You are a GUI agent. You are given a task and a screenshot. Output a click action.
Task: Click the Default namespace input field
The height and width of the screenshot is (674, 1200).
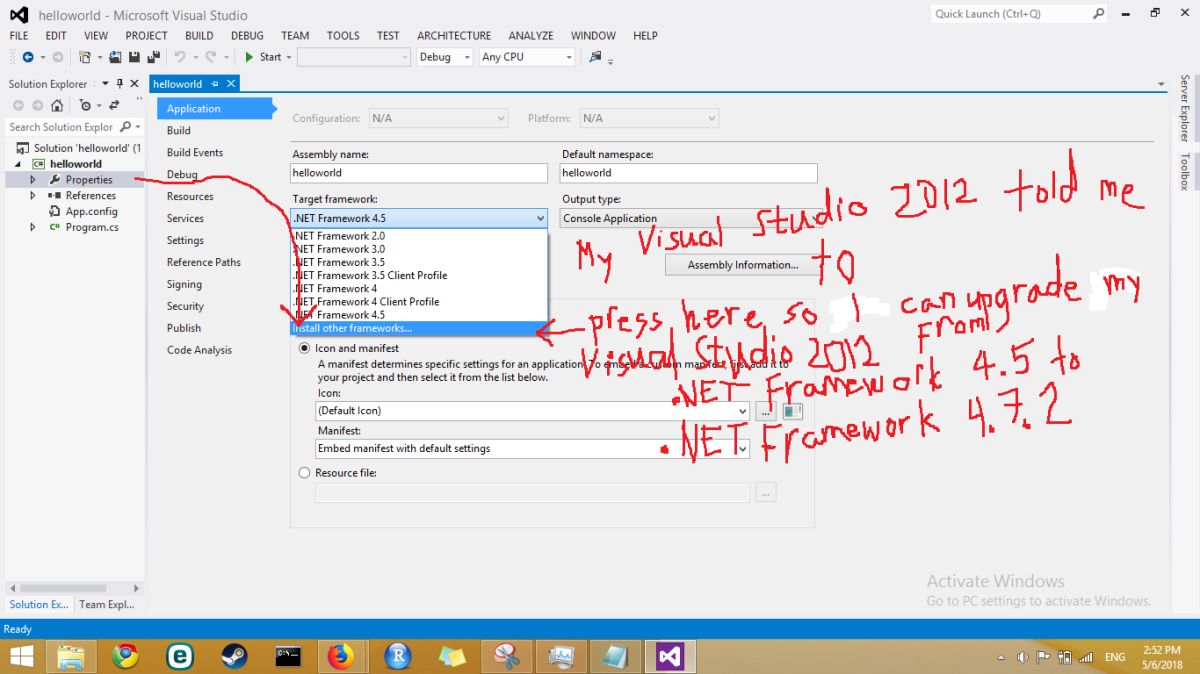coord(689,173)
